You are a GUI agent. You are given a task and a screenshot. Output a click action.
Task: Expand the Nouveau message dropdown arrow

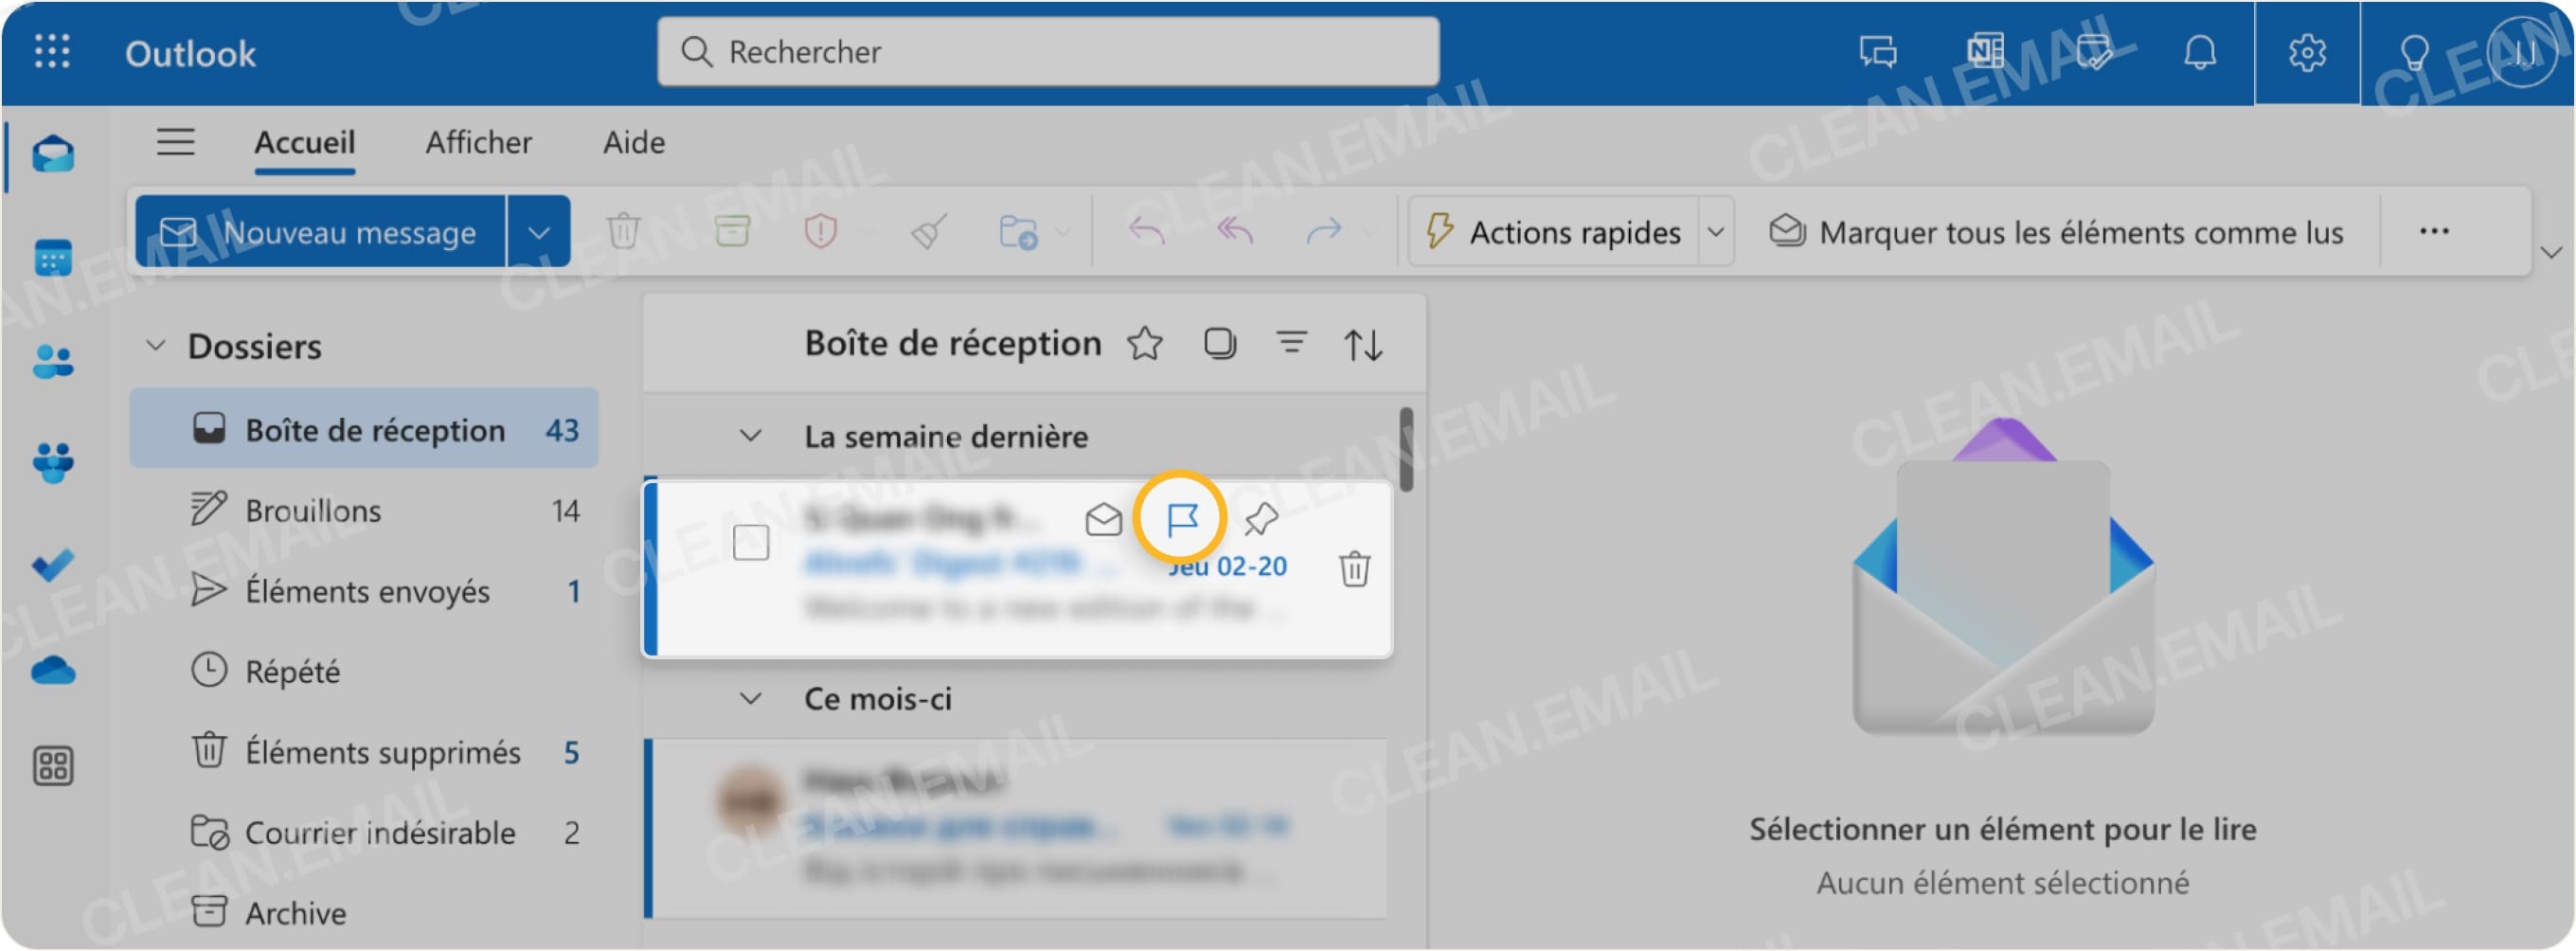click(x=538, y=231)
